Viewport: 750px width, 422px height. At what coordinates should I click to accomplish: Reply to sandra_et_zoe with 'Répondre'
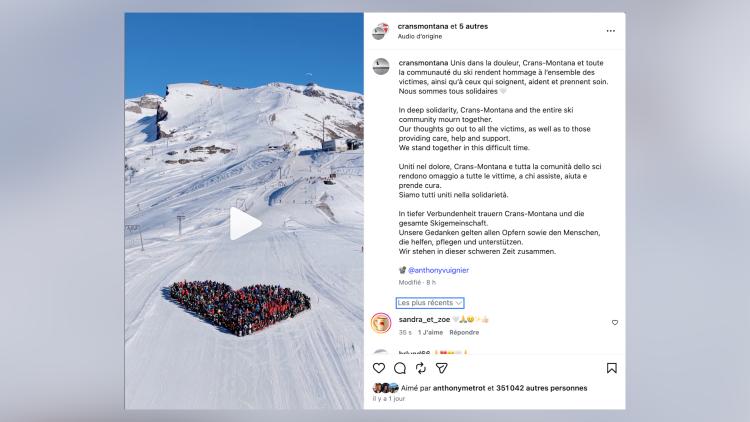point(464,332)
